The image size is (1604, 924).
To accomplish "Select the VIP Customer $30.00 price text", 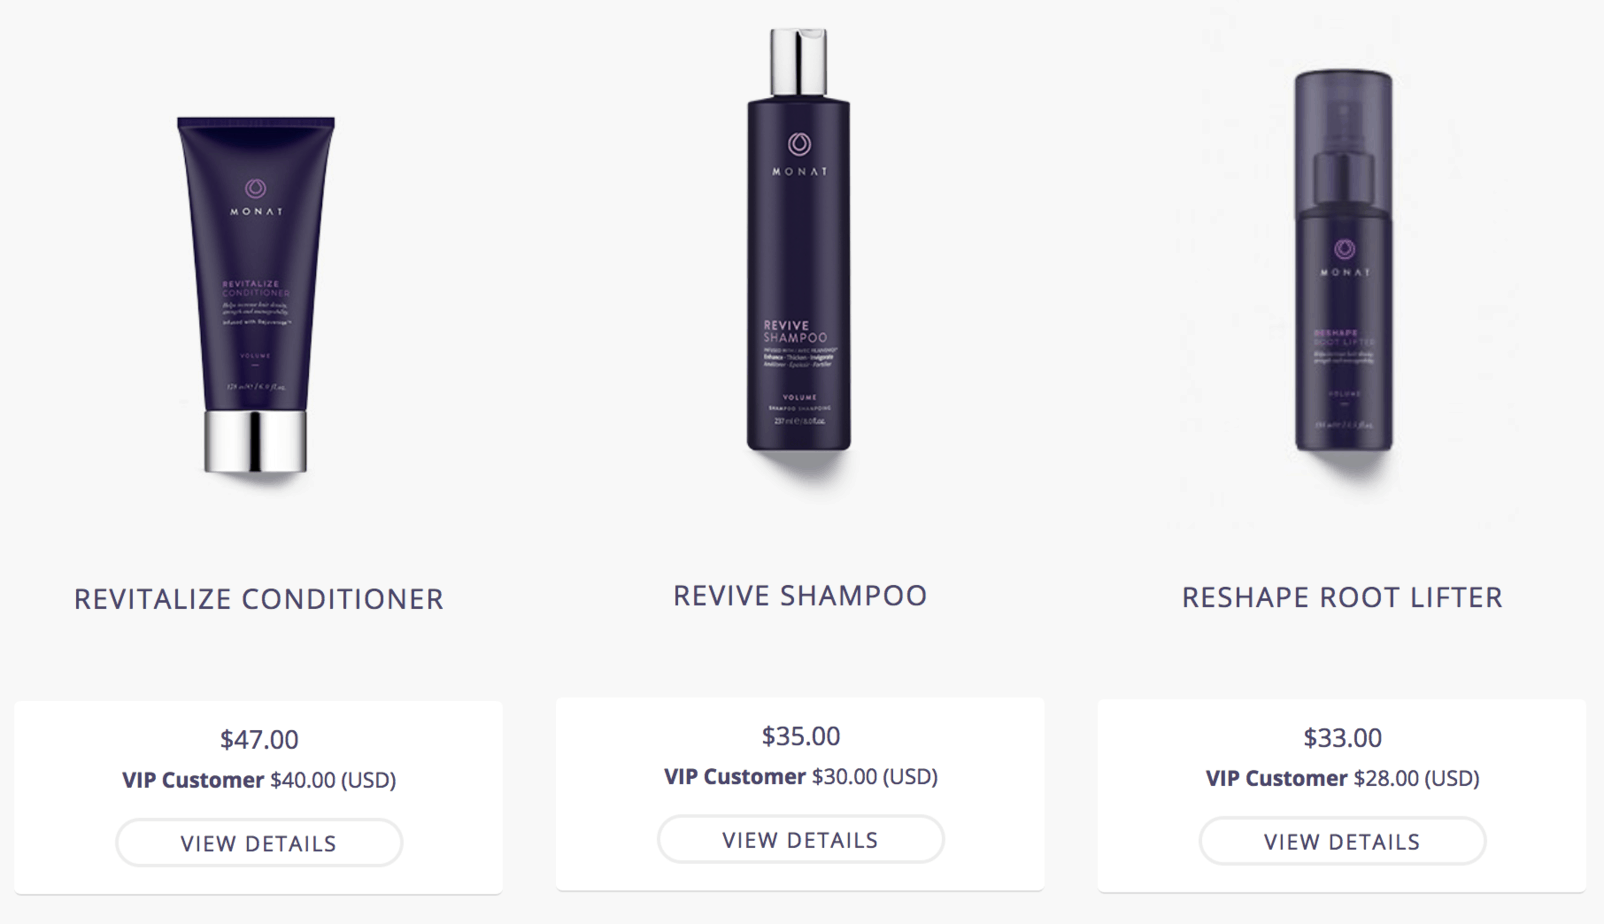I will point(801,777).
